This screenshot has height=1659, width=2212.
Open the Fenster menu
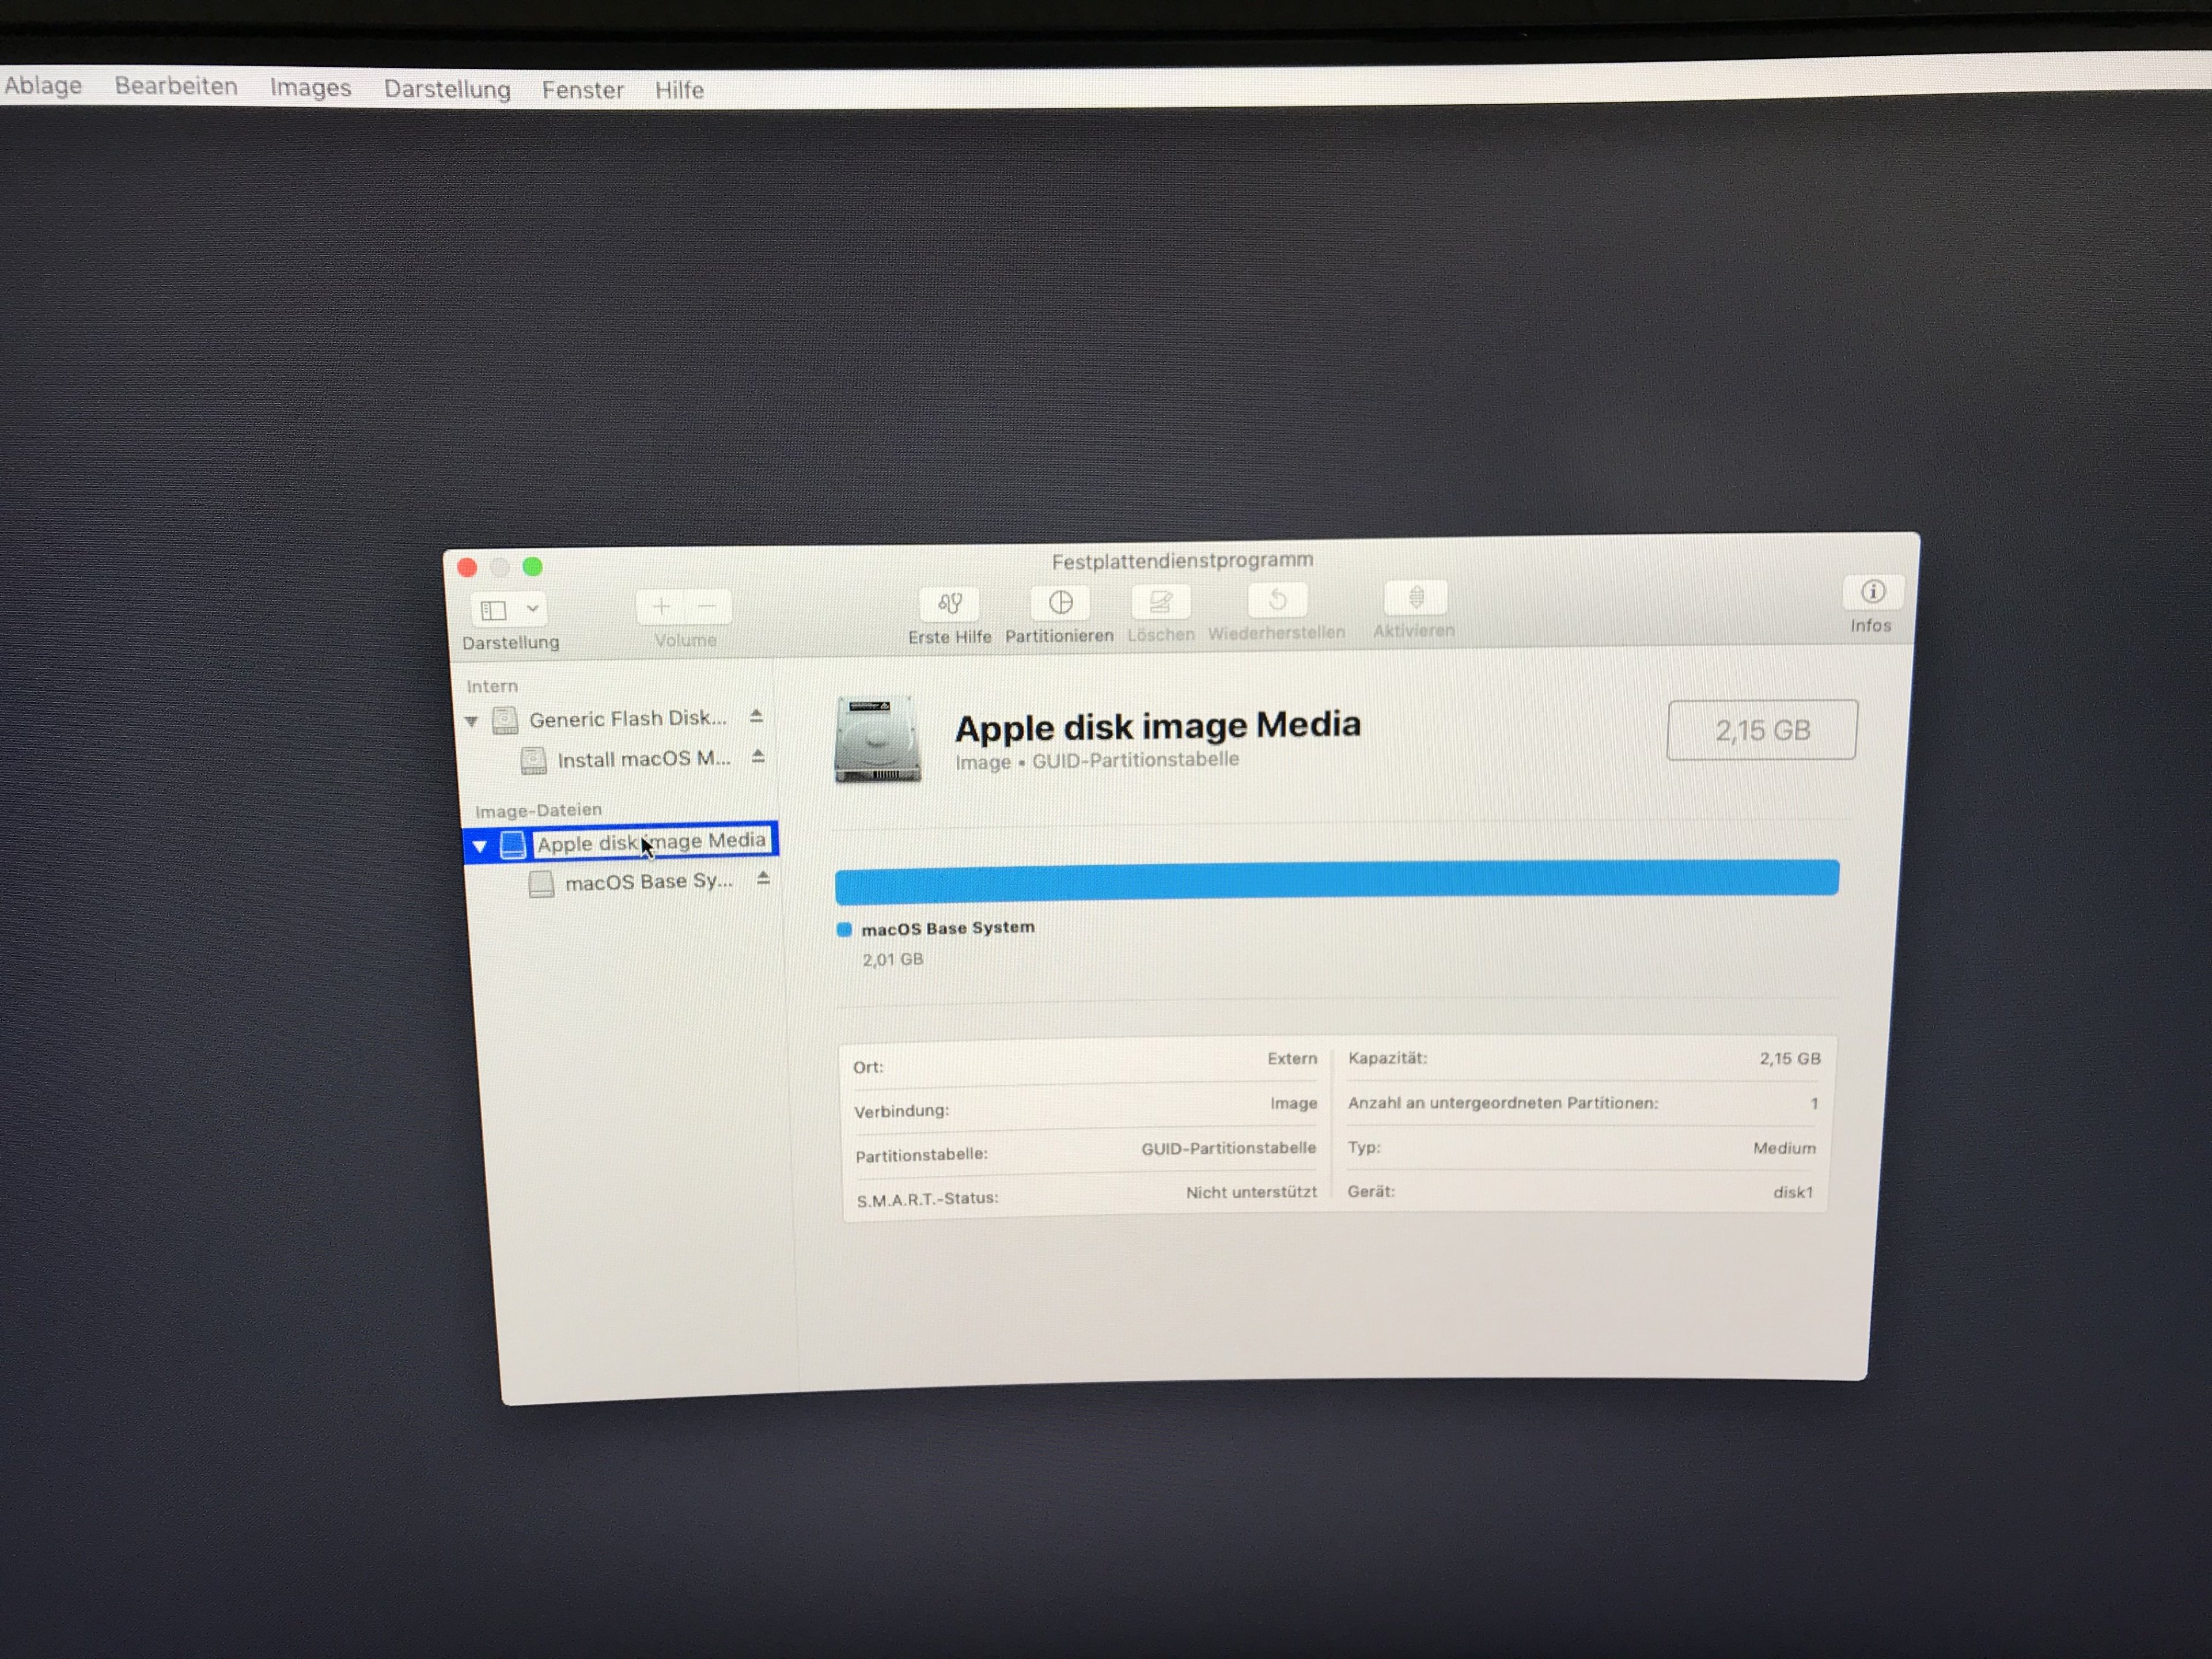(582, 90)
